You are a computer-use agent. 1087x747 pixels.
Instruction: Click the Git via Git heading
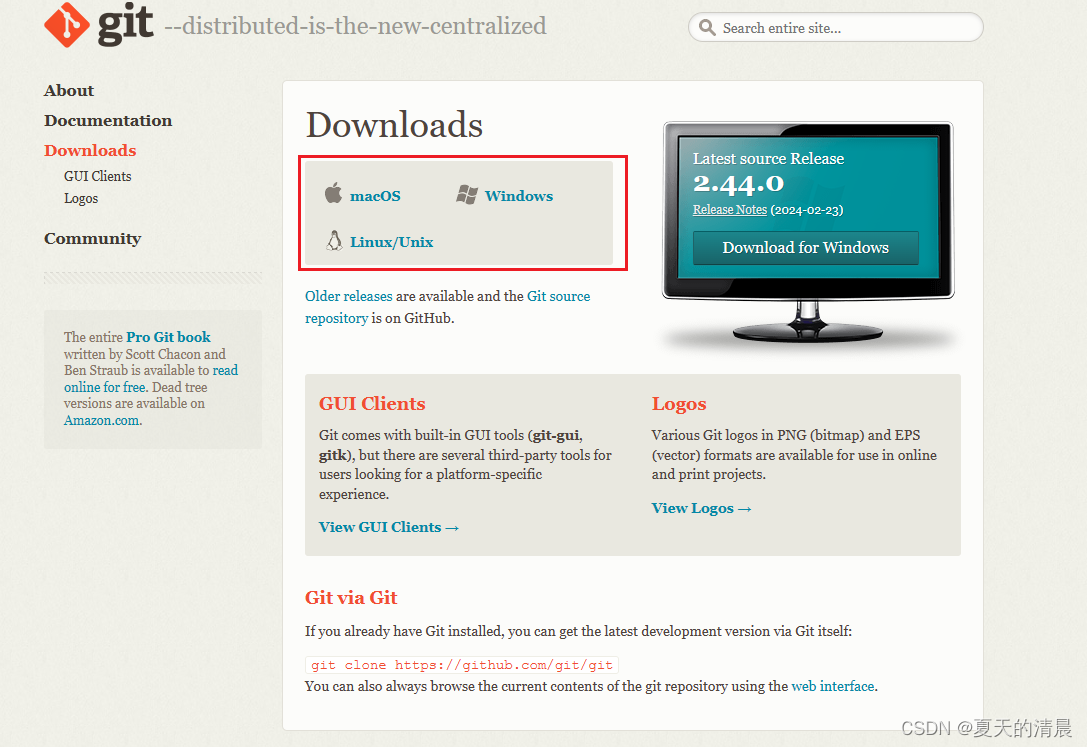351,597
